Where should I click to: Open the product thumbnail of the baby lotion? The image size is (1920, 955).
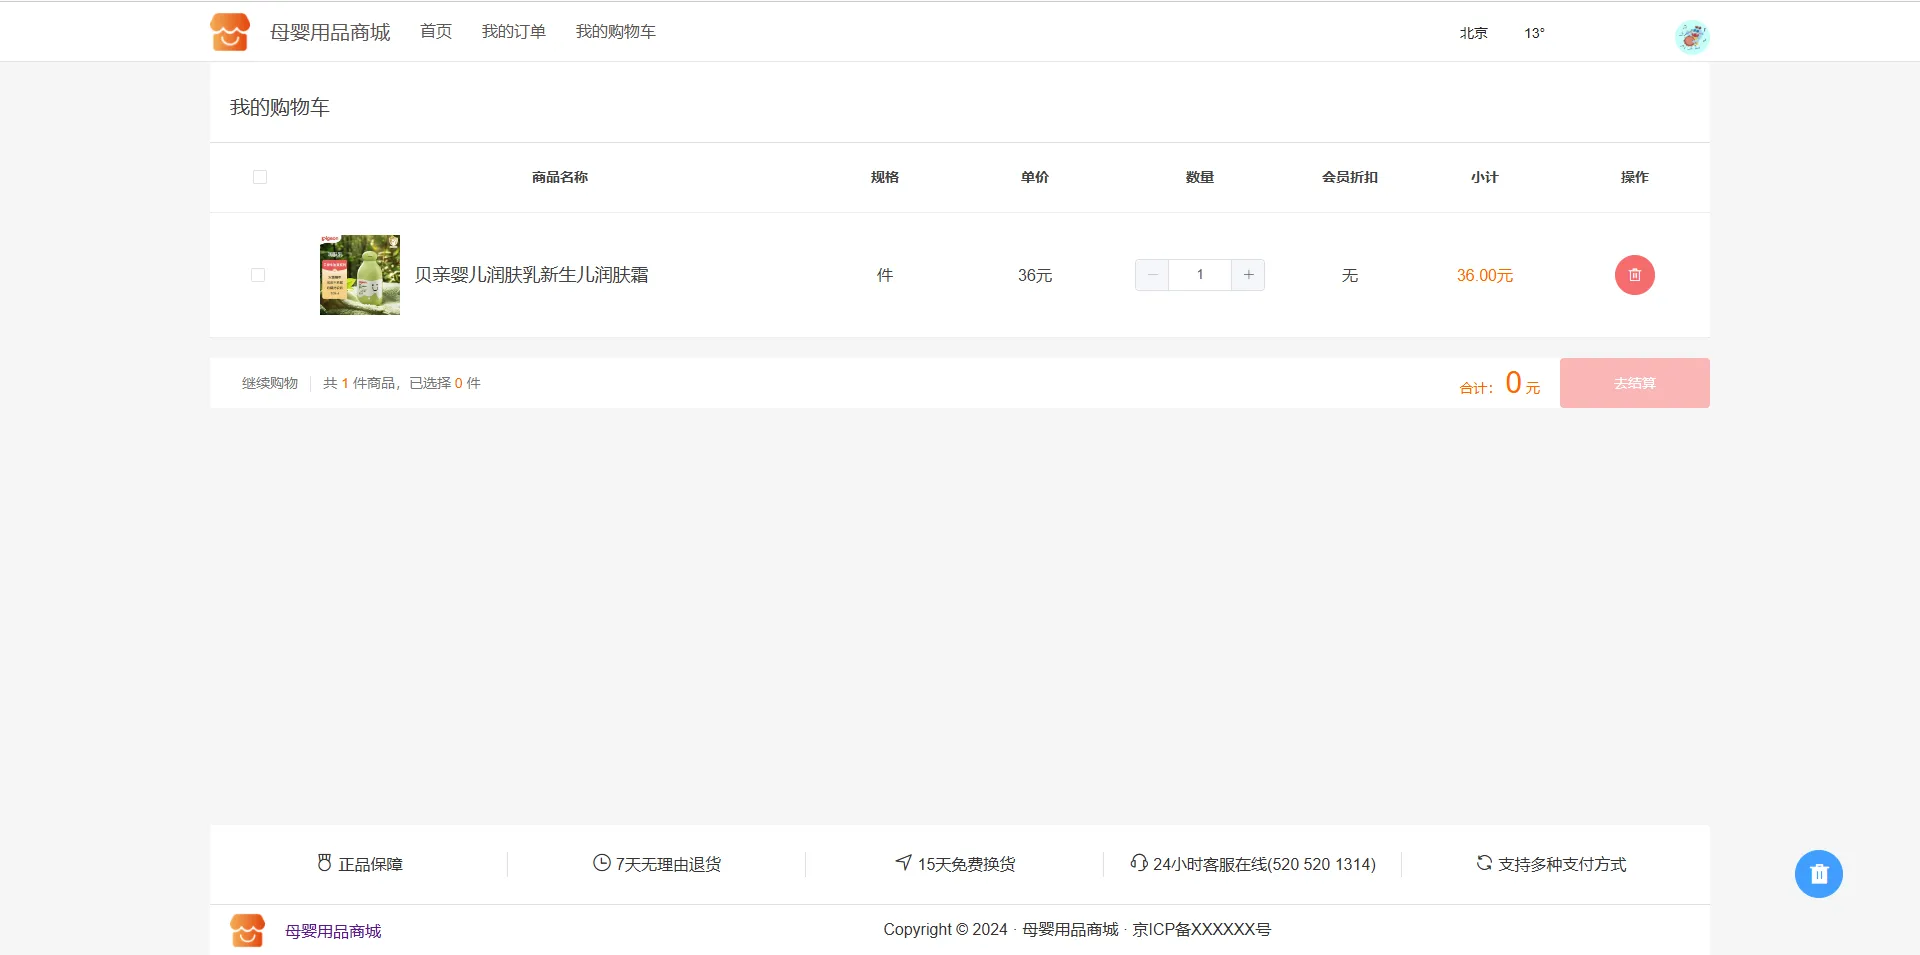click(x=360, y=275)
